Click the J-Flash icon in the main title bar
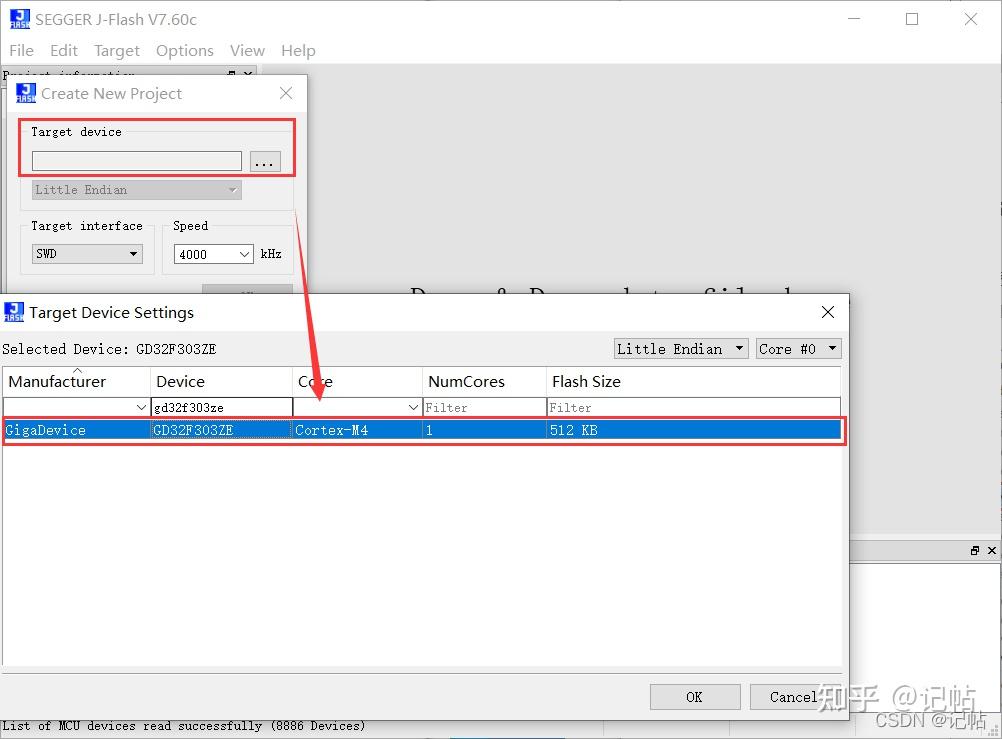1002x739 pixels. pyautogui.click(x=20, y=19)
